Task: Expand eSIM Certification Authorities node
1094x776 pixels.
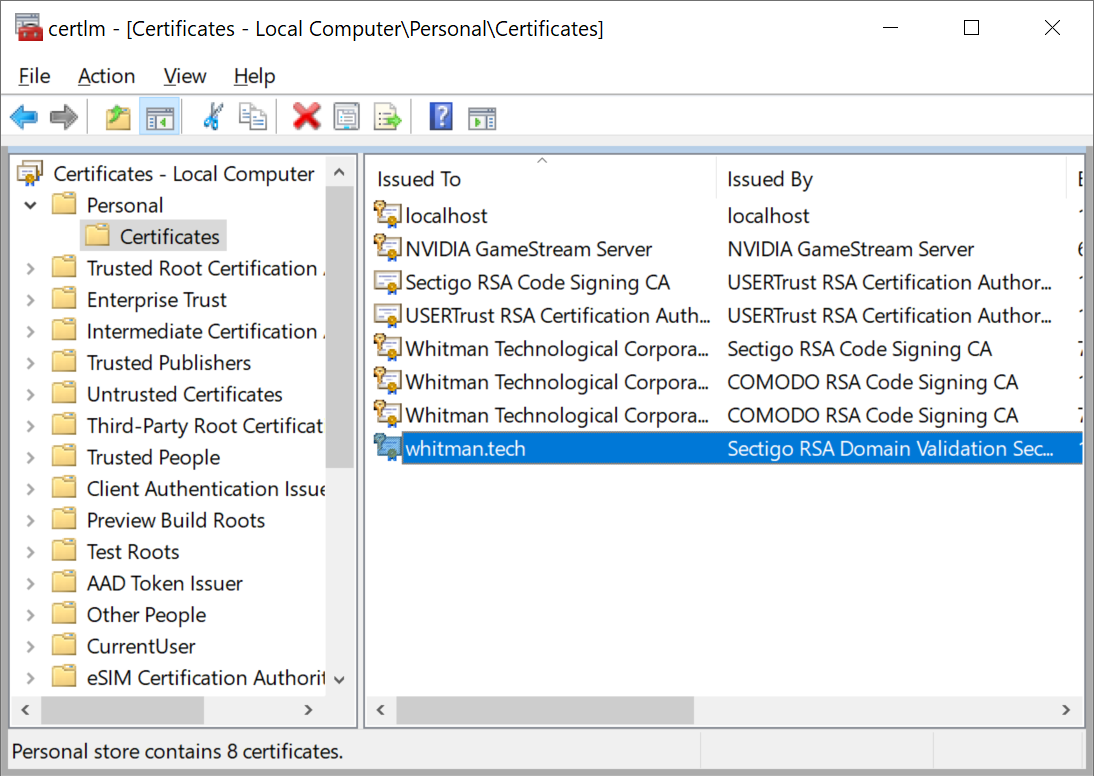Action: pyautogui.click(x=31, y=678)
